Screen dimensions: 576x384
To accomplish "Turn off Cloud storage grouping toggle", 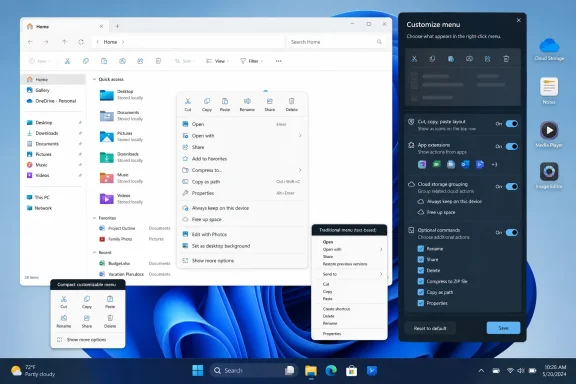I will click(x=512, y=186).
